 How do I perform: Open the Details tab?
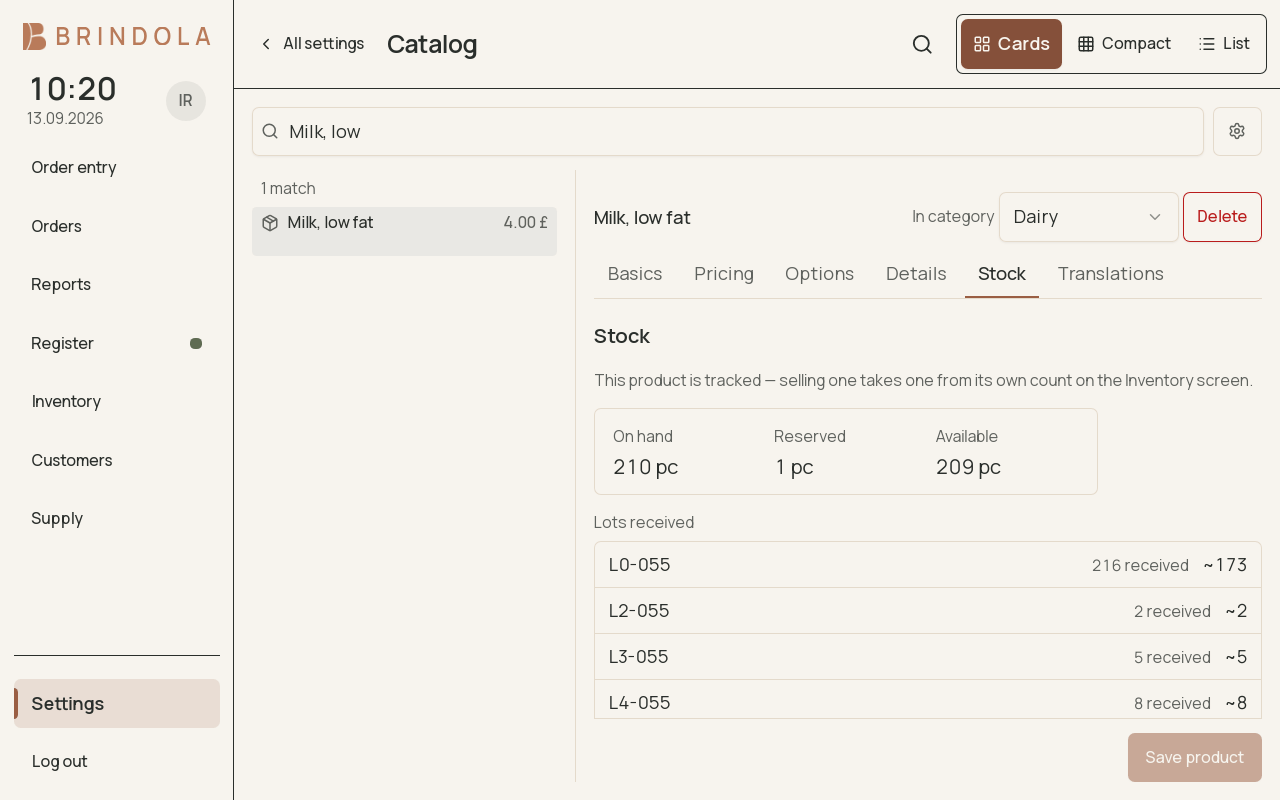(x=916, y=274)
